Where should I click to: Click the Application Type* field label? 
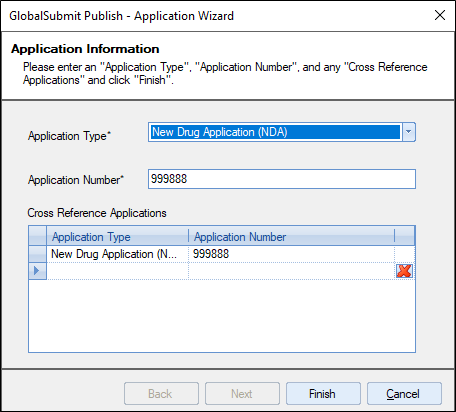[x=69, y=136]
